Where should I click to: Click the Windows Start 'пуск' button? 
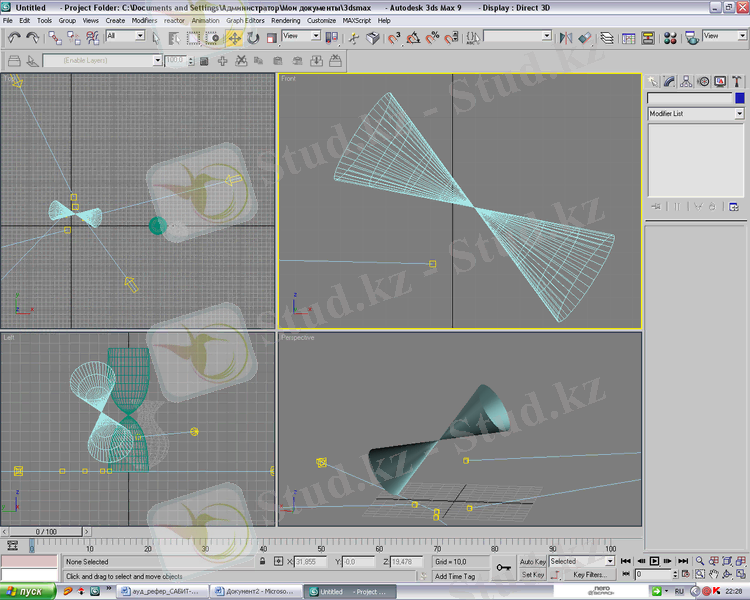click(26, 592)
